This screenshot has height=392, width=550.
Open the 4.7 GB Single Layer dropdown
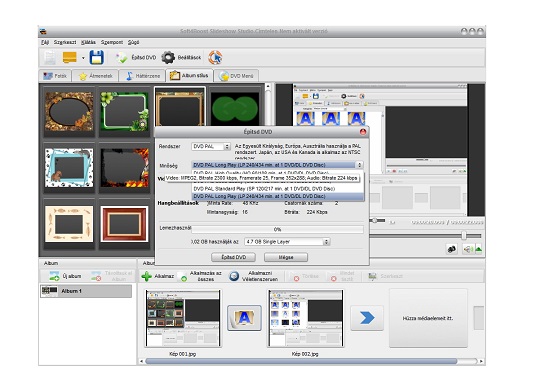point(287,242)
